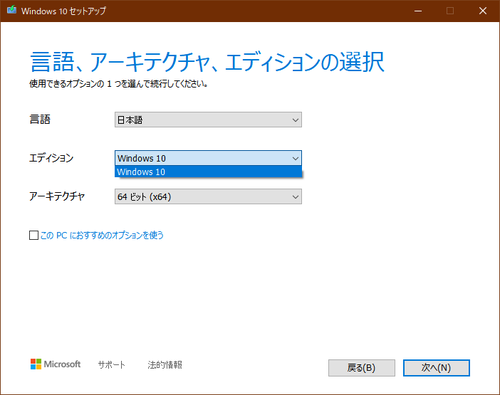This screenshot has width=500, height=395.
Task: Collapse the エディション combo box
Action: coord(208,158)
